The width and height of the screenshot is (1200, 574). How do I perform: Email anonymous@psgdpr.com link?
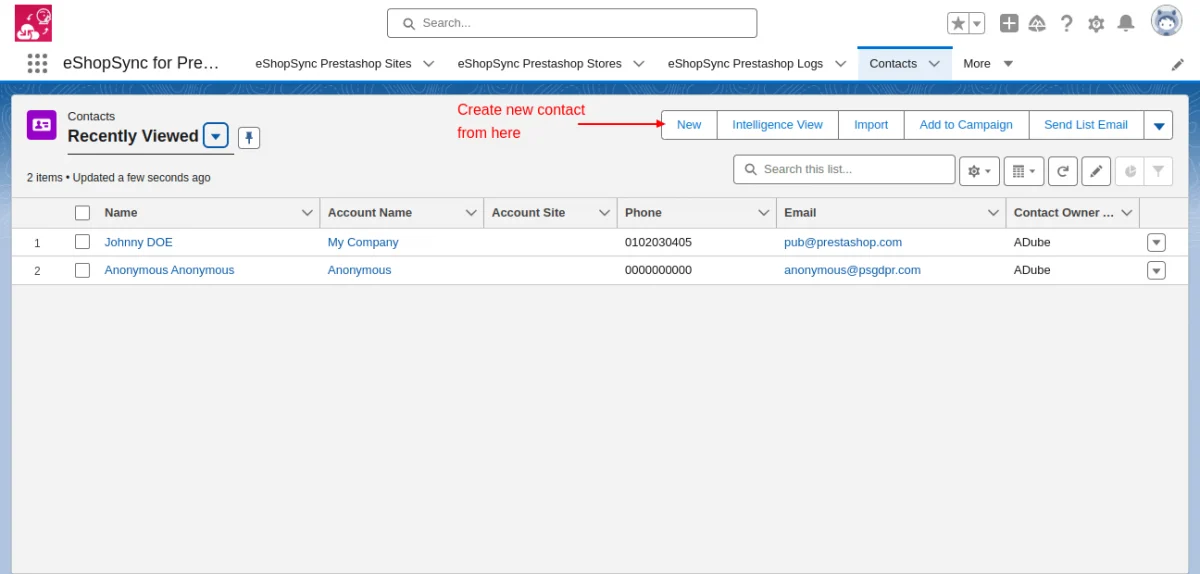coord(852,270)
